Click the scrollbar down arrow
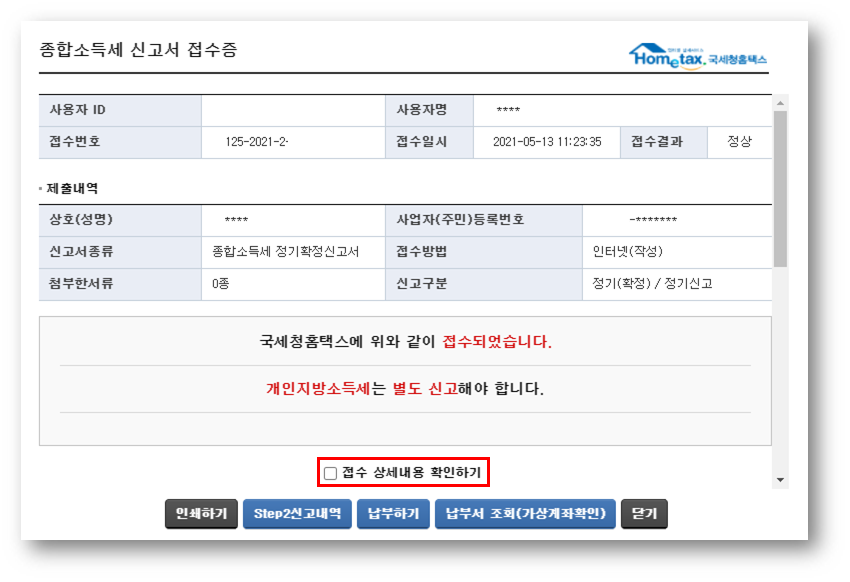The width and height of the screenshot is (850, 582). coord(780,480)
